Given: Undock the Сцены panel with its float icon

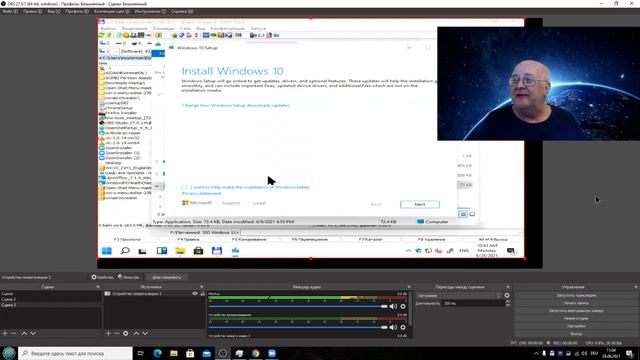Looking at the screenshot, I should tap(98, 287).
